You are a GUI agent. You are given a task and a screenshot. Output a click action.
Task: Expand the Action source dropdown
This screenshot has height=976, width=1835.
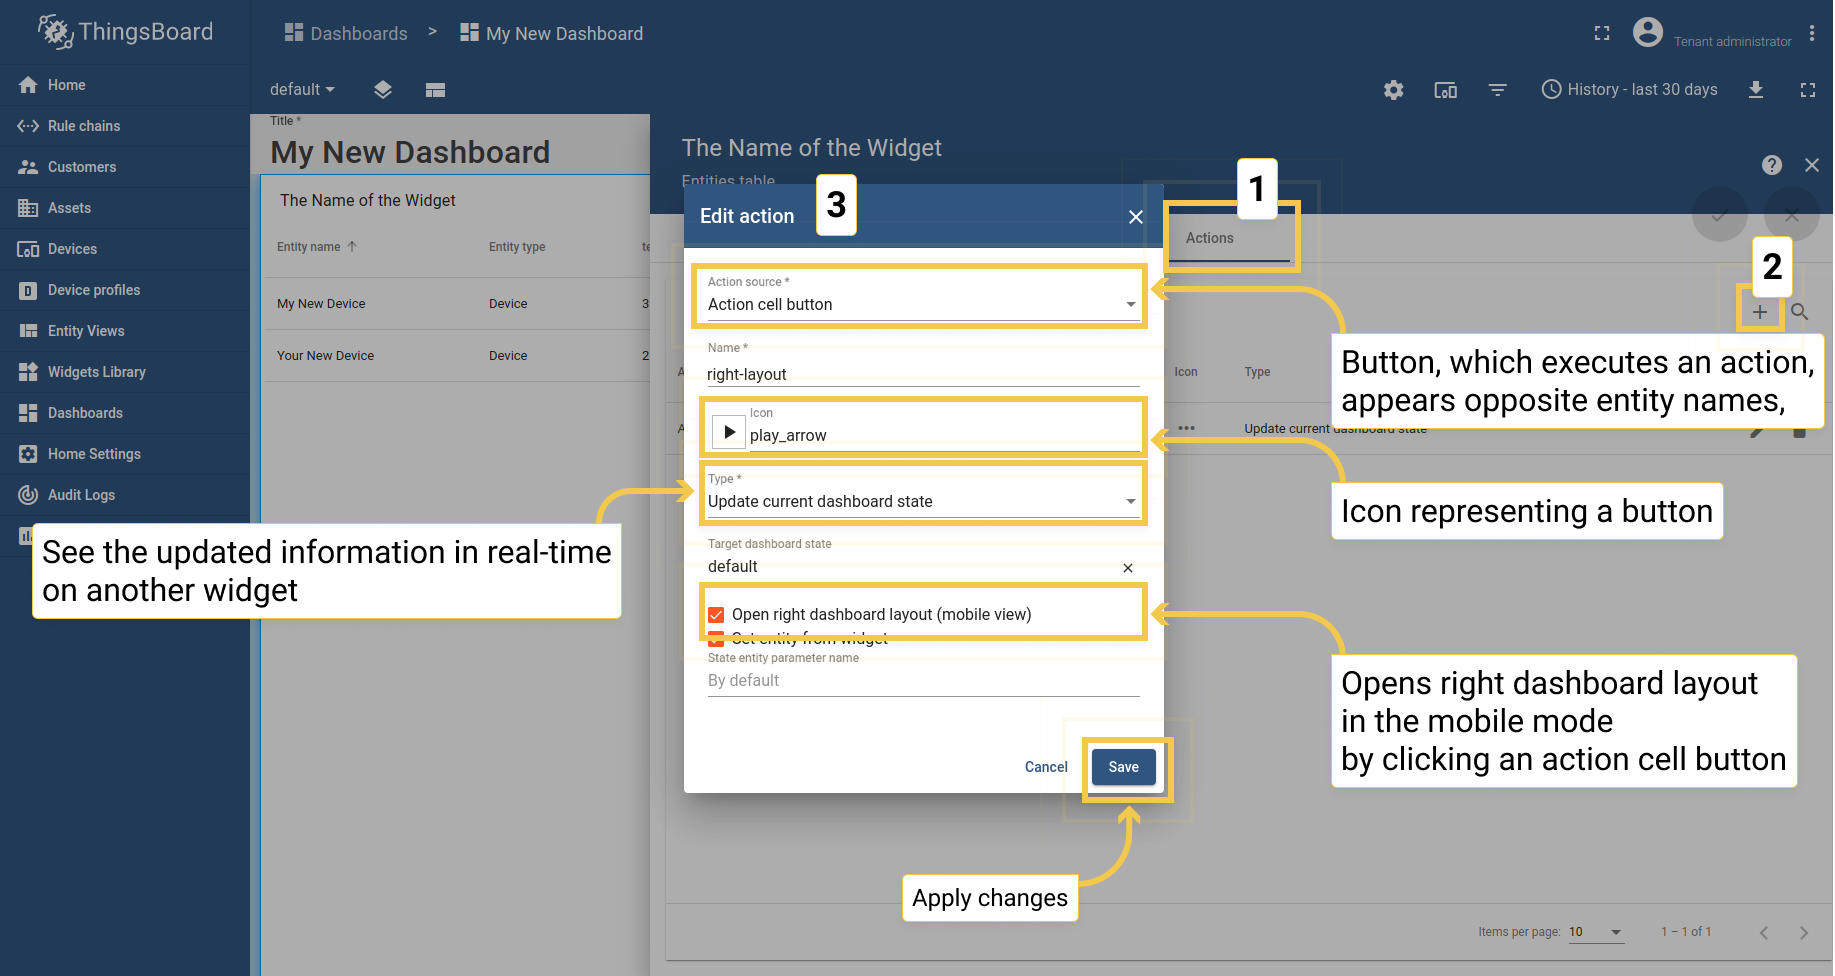pos(922,296)
